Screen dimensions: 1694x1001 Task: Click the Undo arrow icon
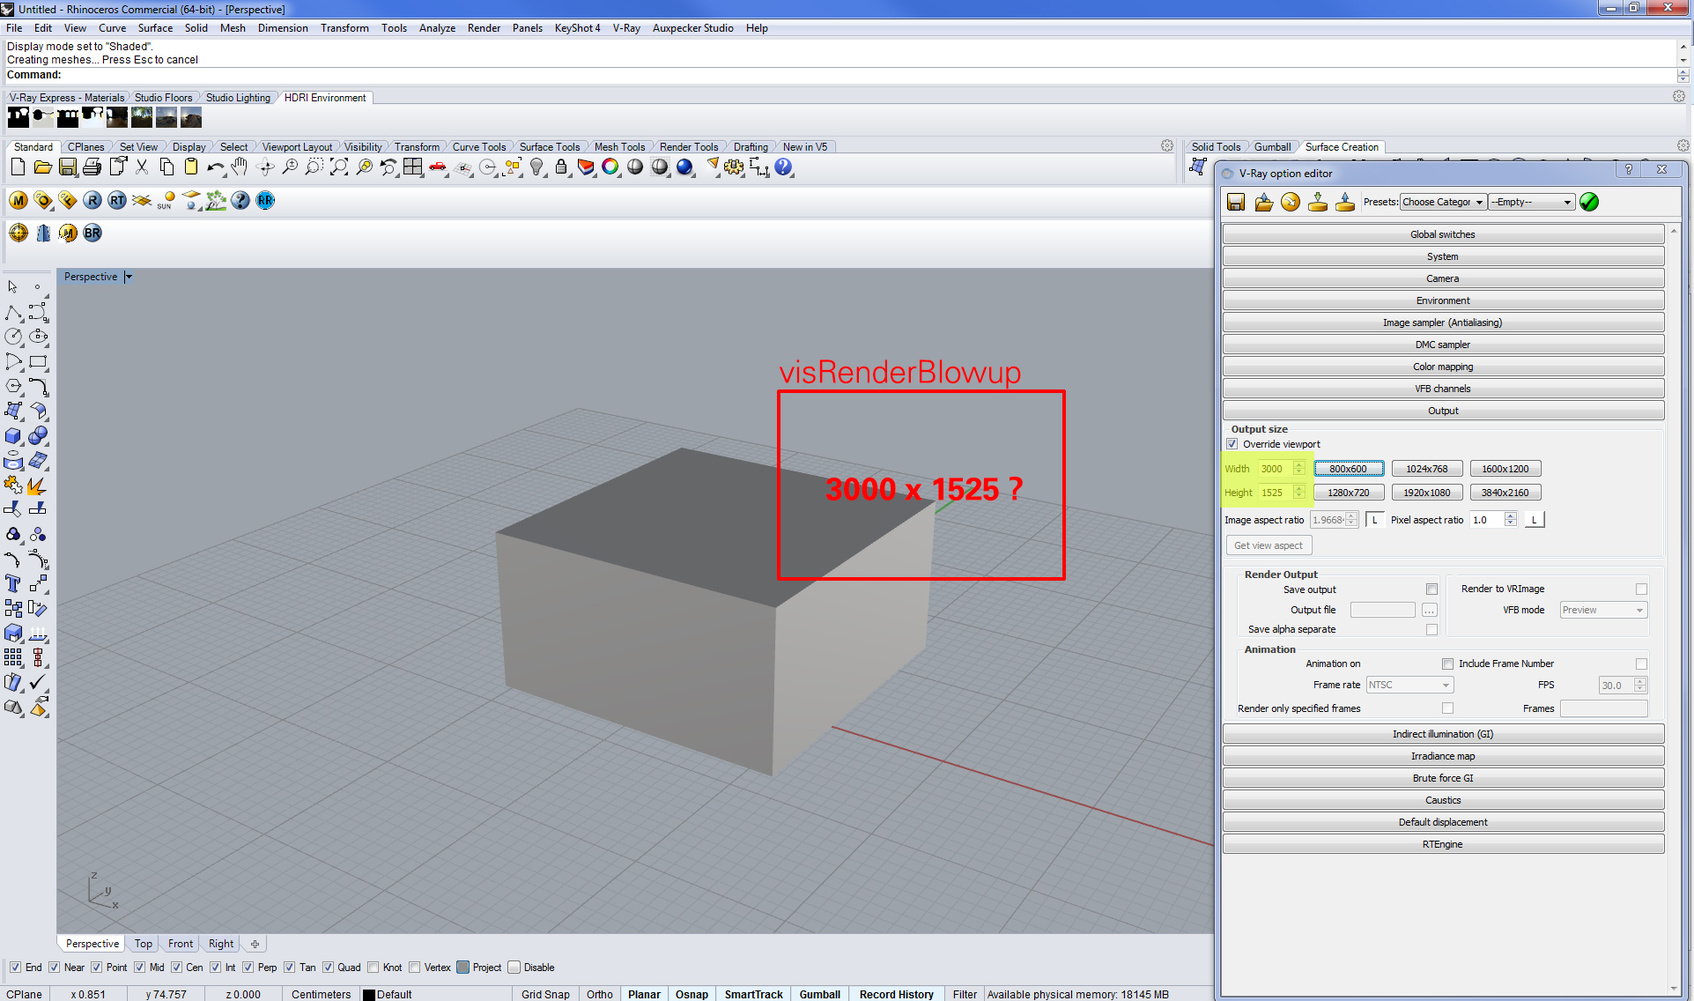(216, 167)
